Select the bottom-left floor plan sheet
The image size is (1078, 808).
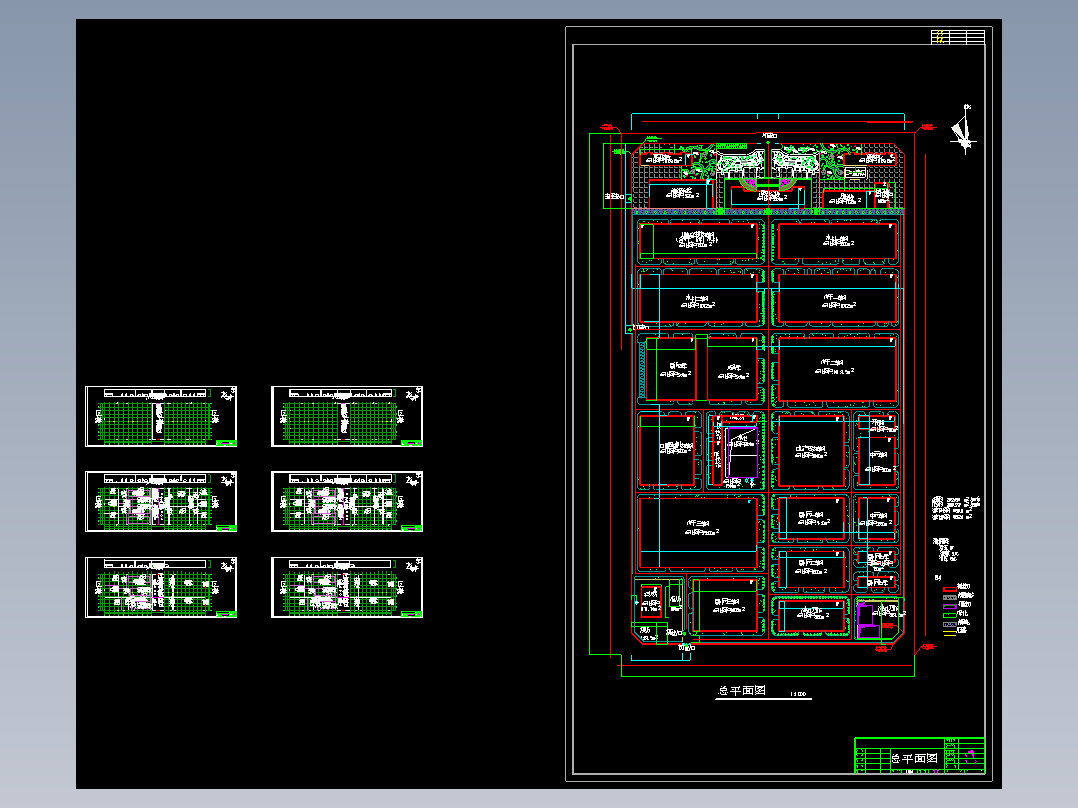[x=161, y=587]
